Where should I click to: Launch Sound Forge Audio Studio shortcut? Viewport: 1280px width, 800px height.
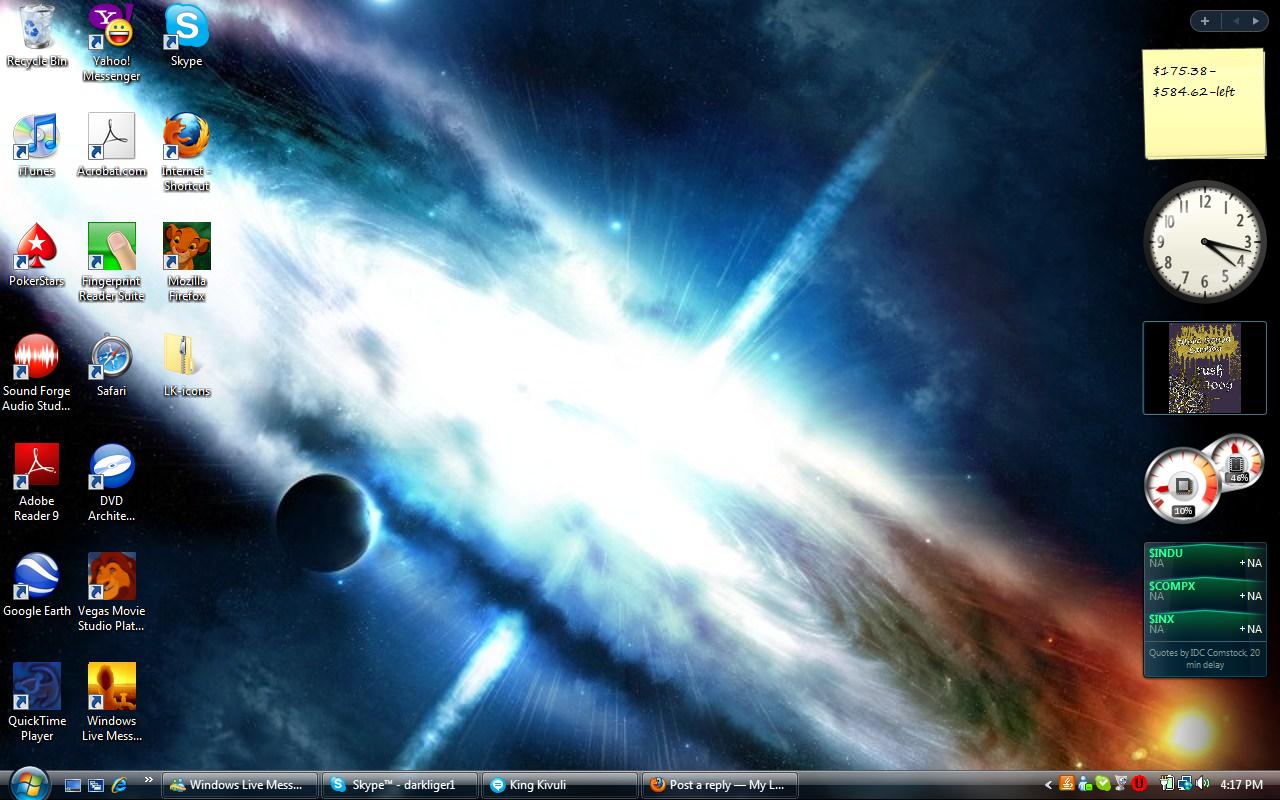click(37, 357)
